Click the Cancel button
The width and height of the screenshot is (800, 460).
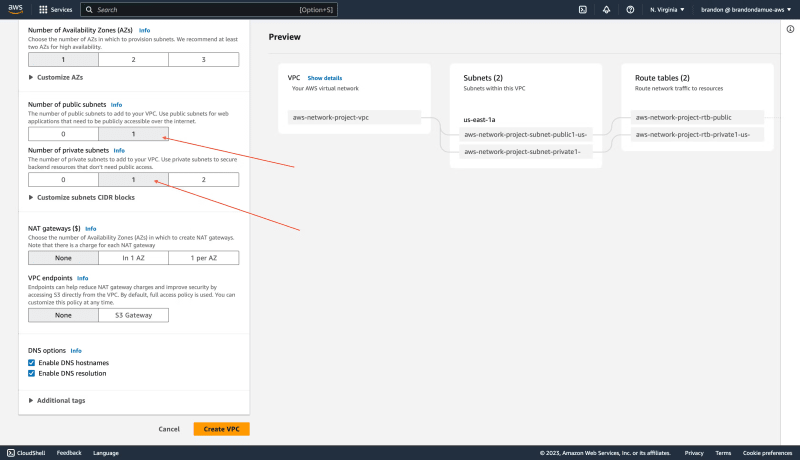169,429
